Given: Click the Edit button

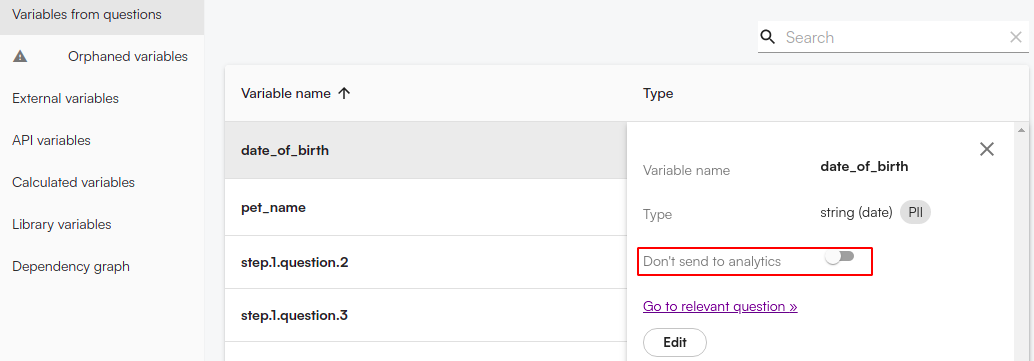Looking at the screenshot, I should [x=675, y=343].
